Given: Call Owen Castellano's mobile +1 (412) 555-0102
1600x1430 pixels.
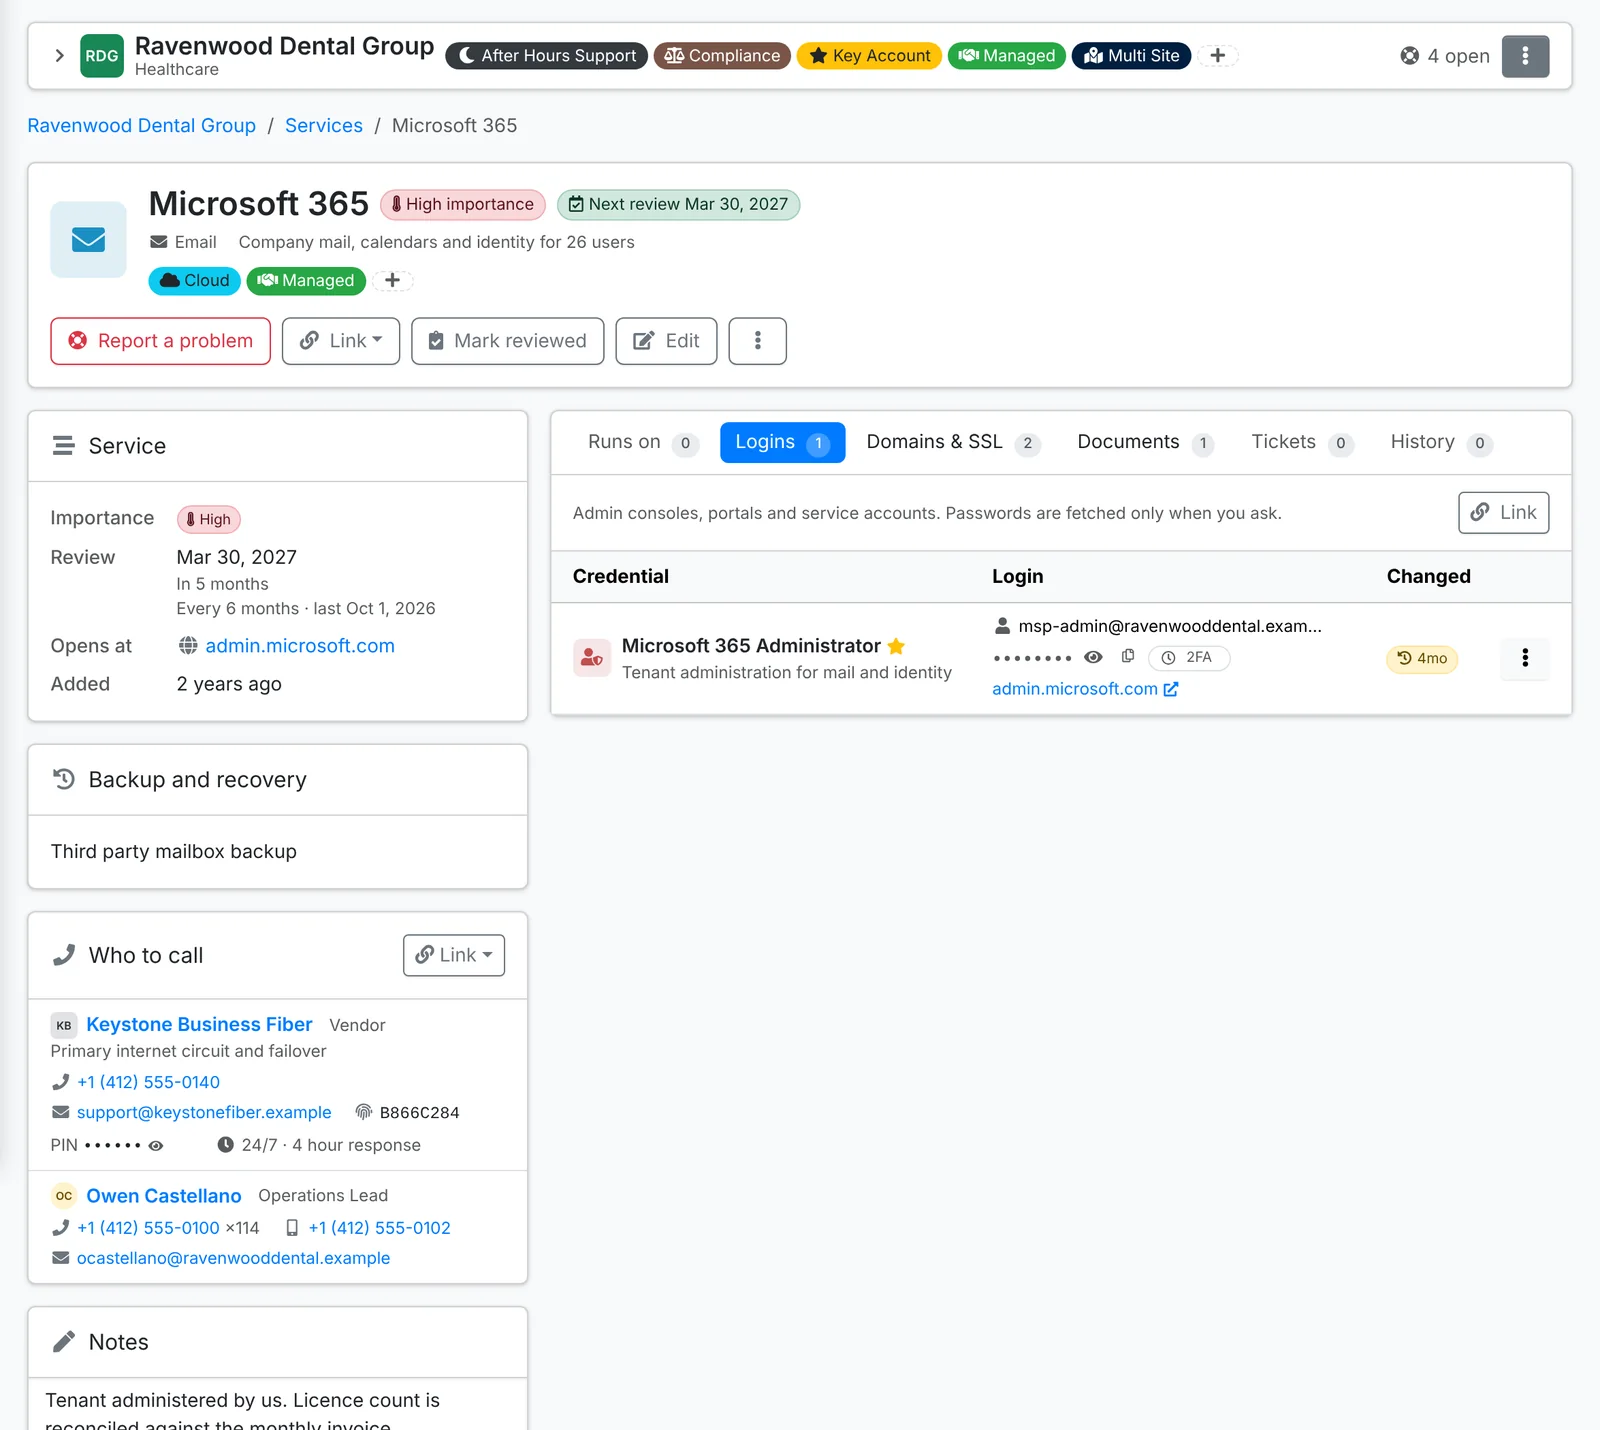Looking at the screenshot, I should [x=379, y=1228].
